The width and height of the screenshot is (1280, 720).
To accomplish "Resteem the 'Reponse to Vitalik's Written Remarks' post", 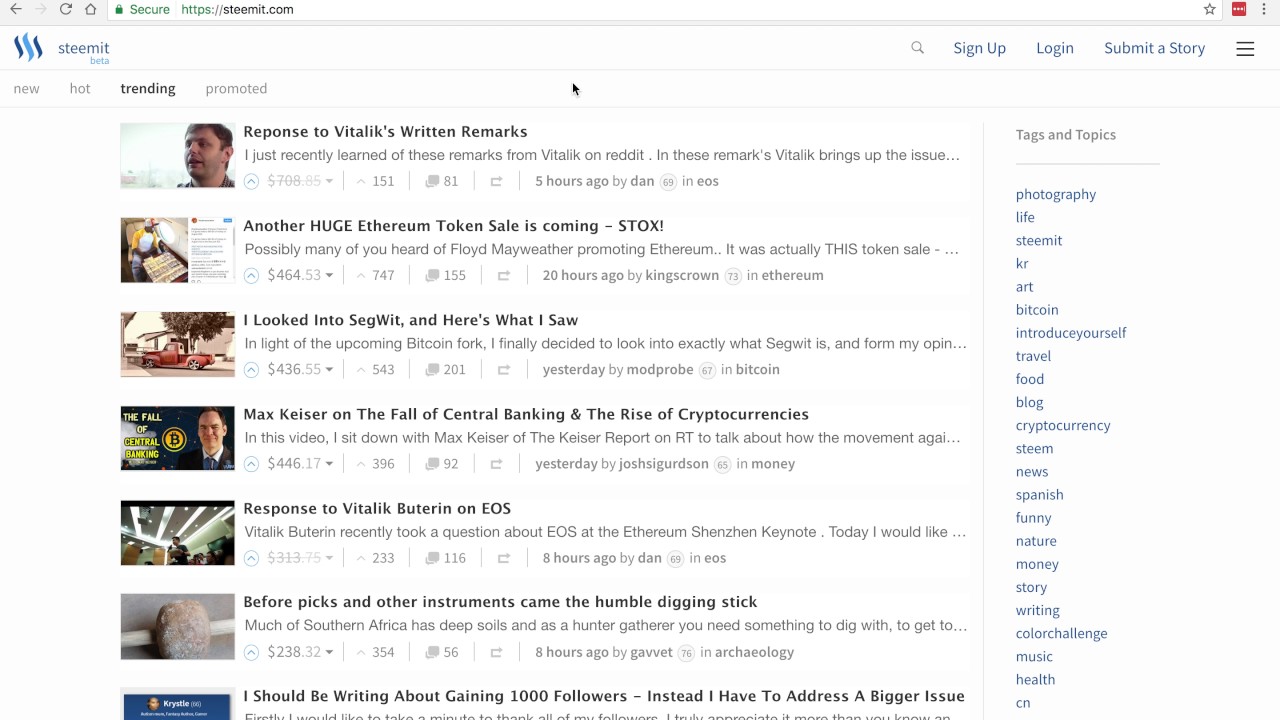I will pos(496,181).
